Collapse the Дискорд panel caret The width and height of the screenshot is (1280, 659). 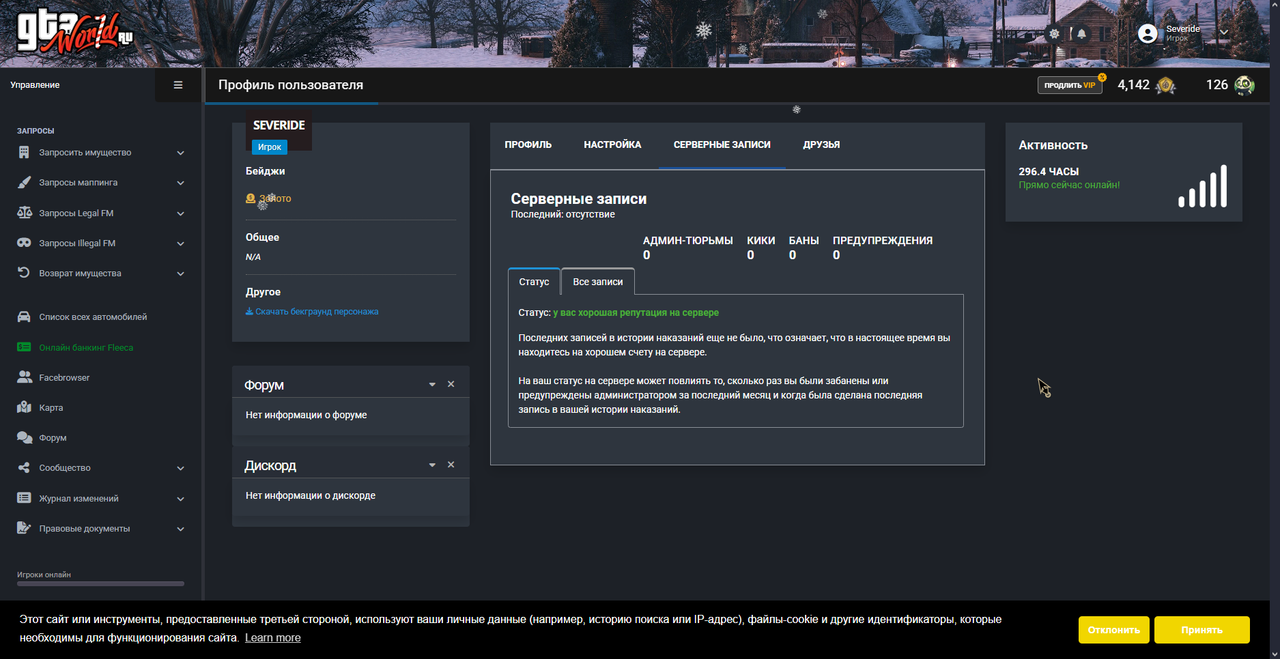click(432, 465)
